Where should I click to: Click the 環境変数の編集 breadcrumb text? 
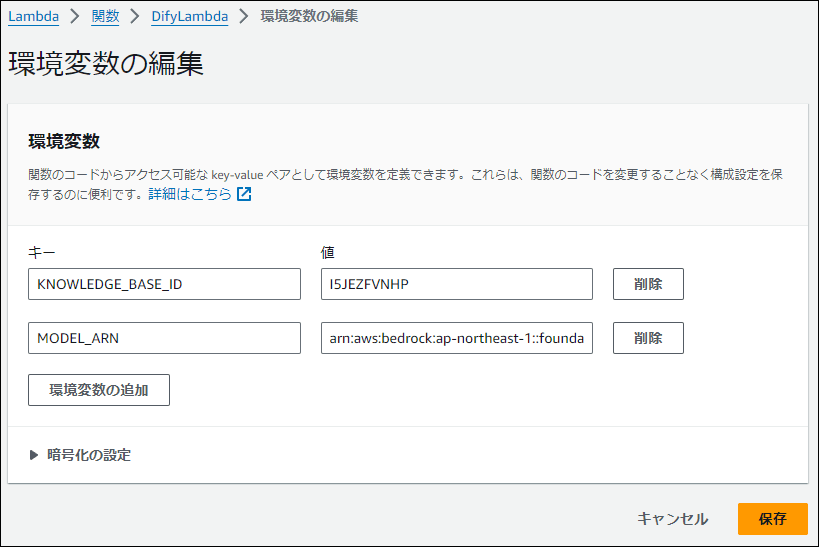309,16
